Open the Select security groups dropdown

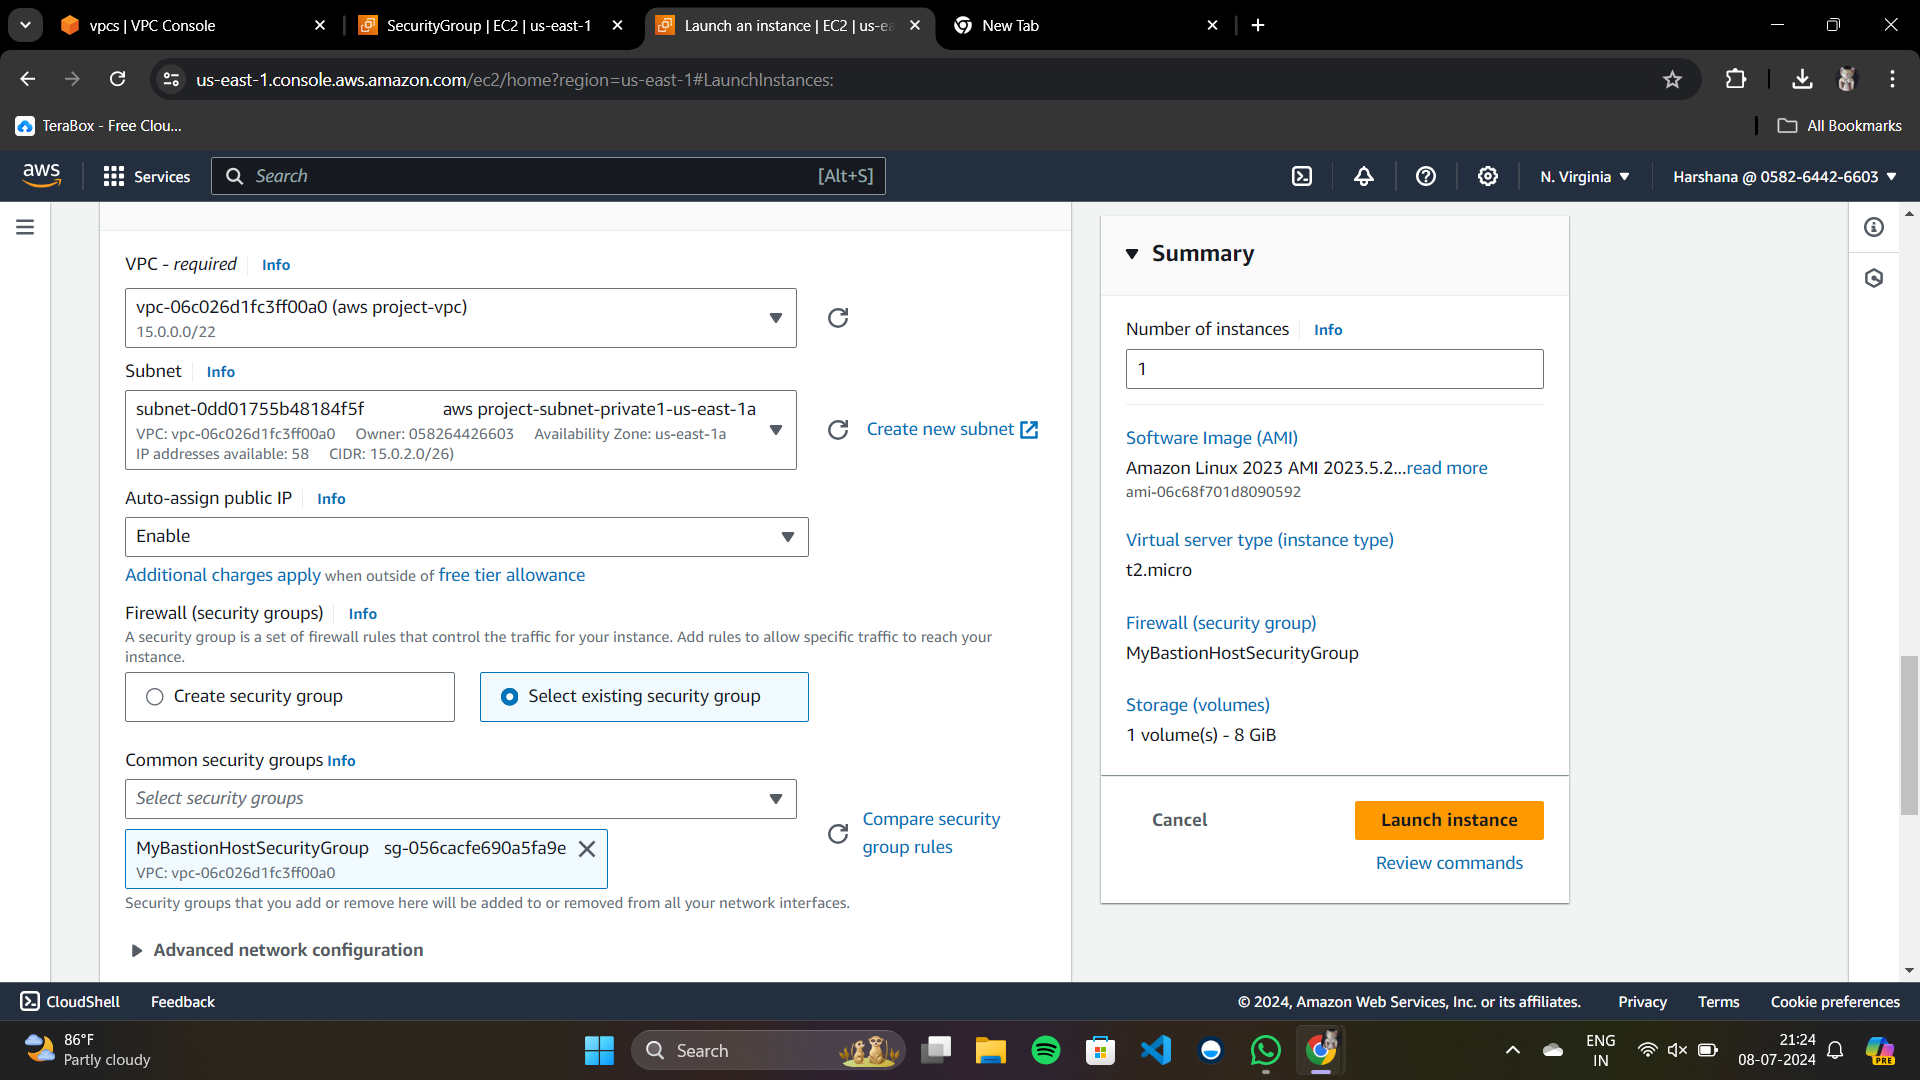(x=460, y=799)
